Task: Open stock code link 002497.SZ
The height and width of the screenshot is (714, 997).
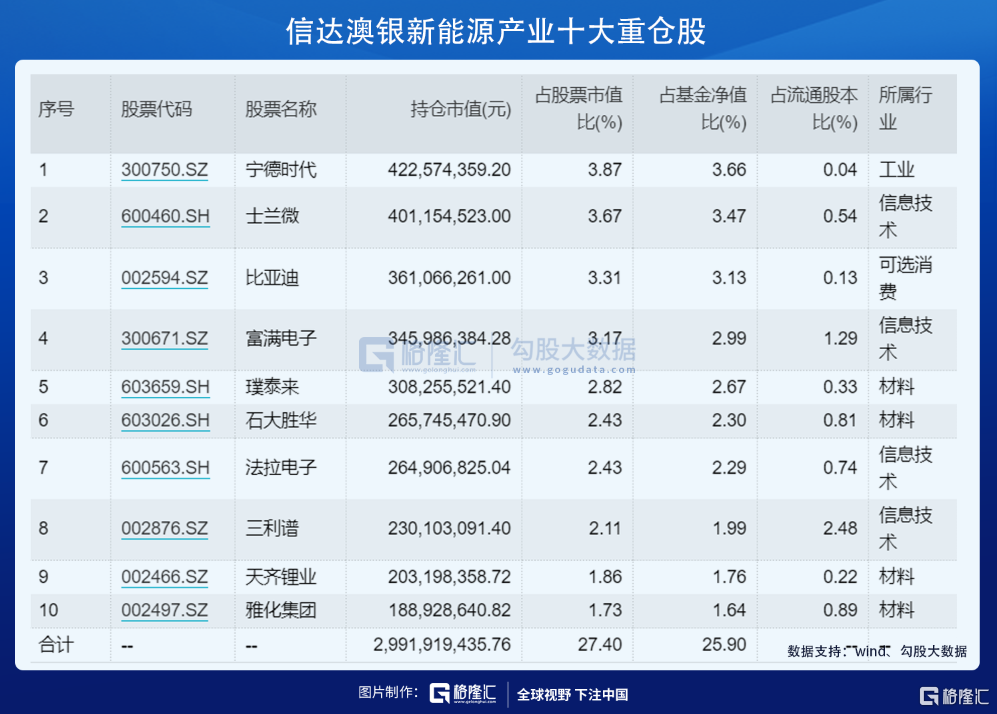Action: pyautogui.click(x=165, y=610)
